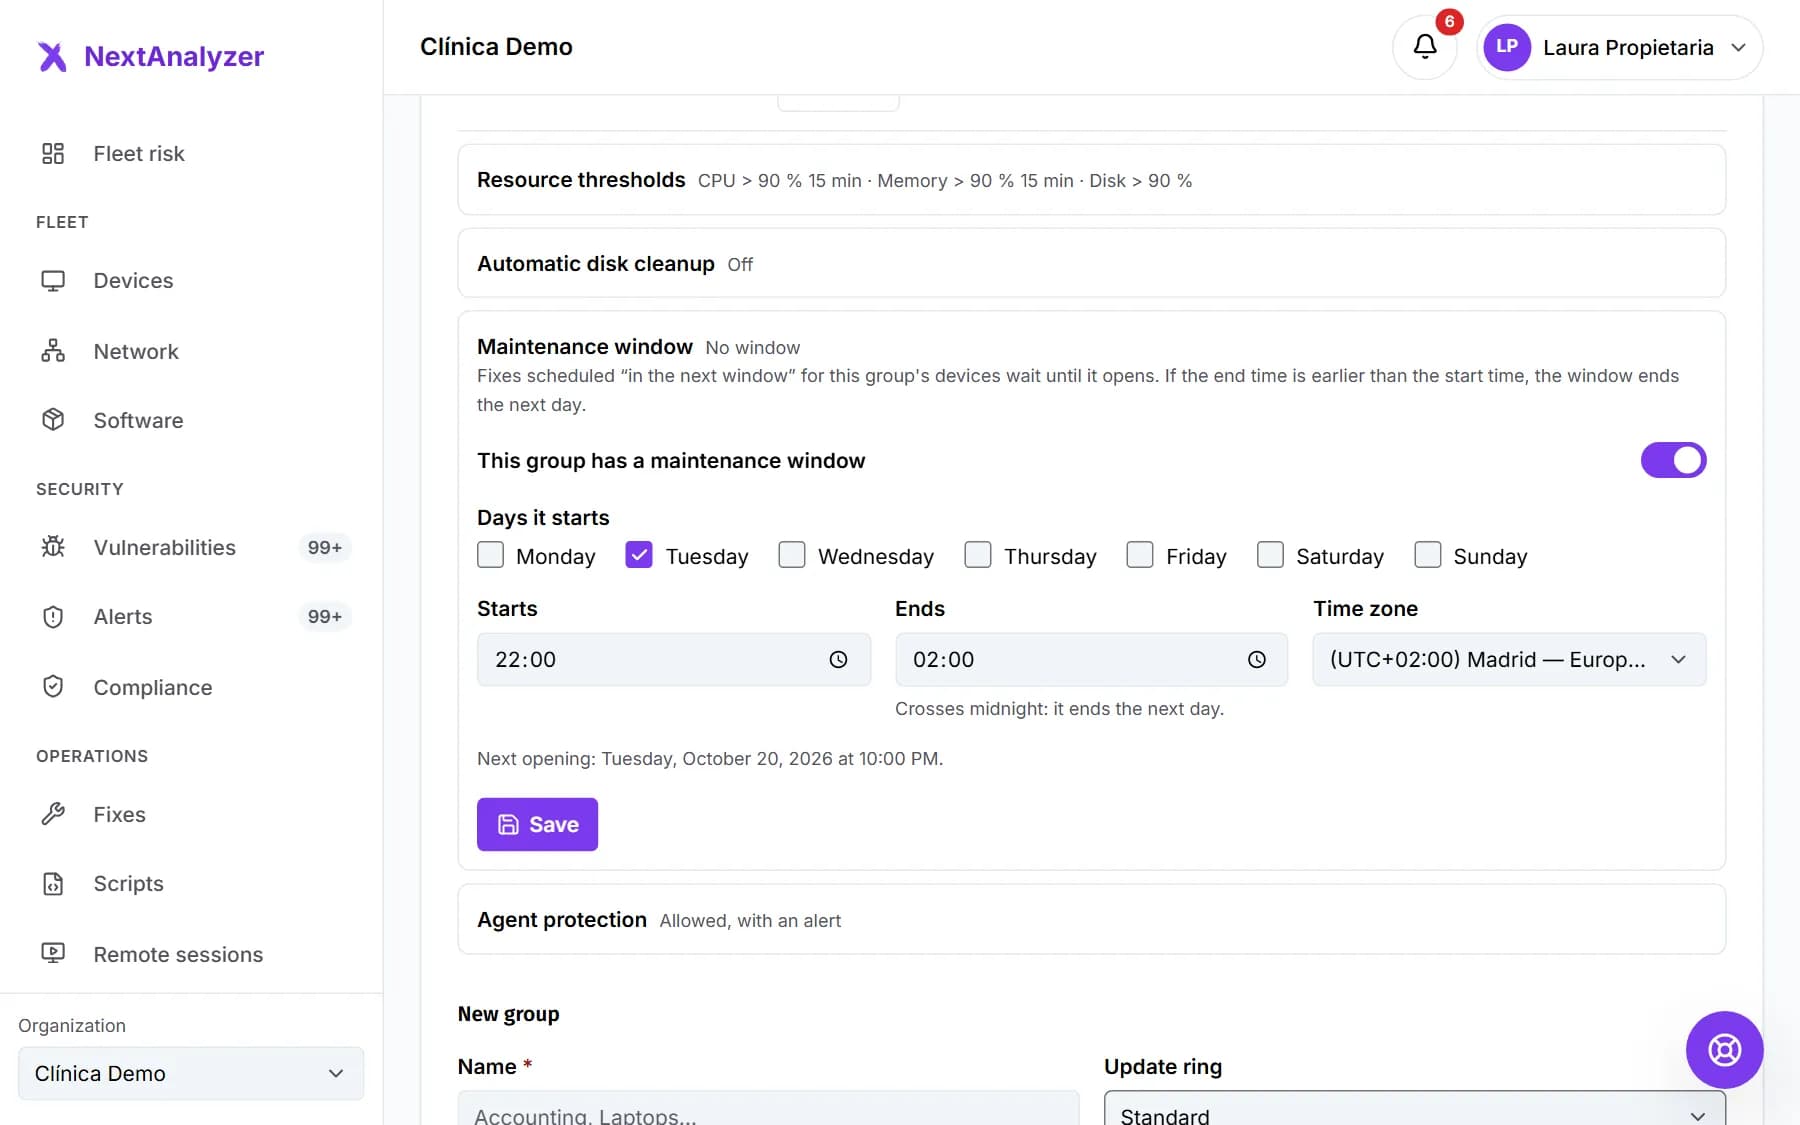Click the NextAnalyzer logo icon
The image size is (1800, 1125).
[52, 57]
